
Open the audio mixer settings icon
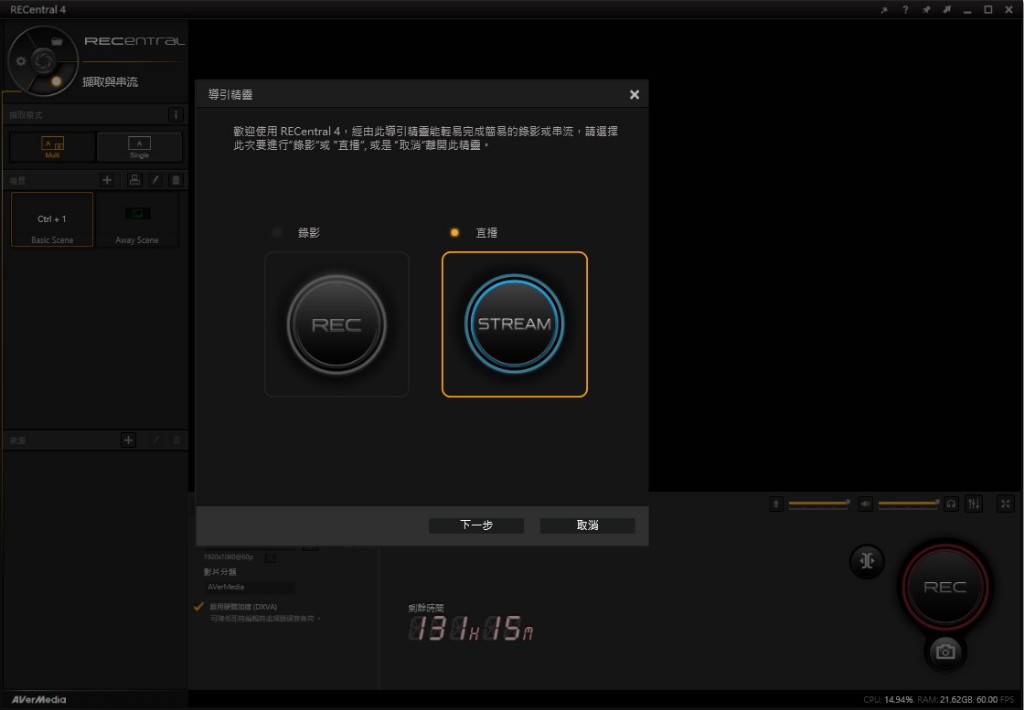pos(974,504)
